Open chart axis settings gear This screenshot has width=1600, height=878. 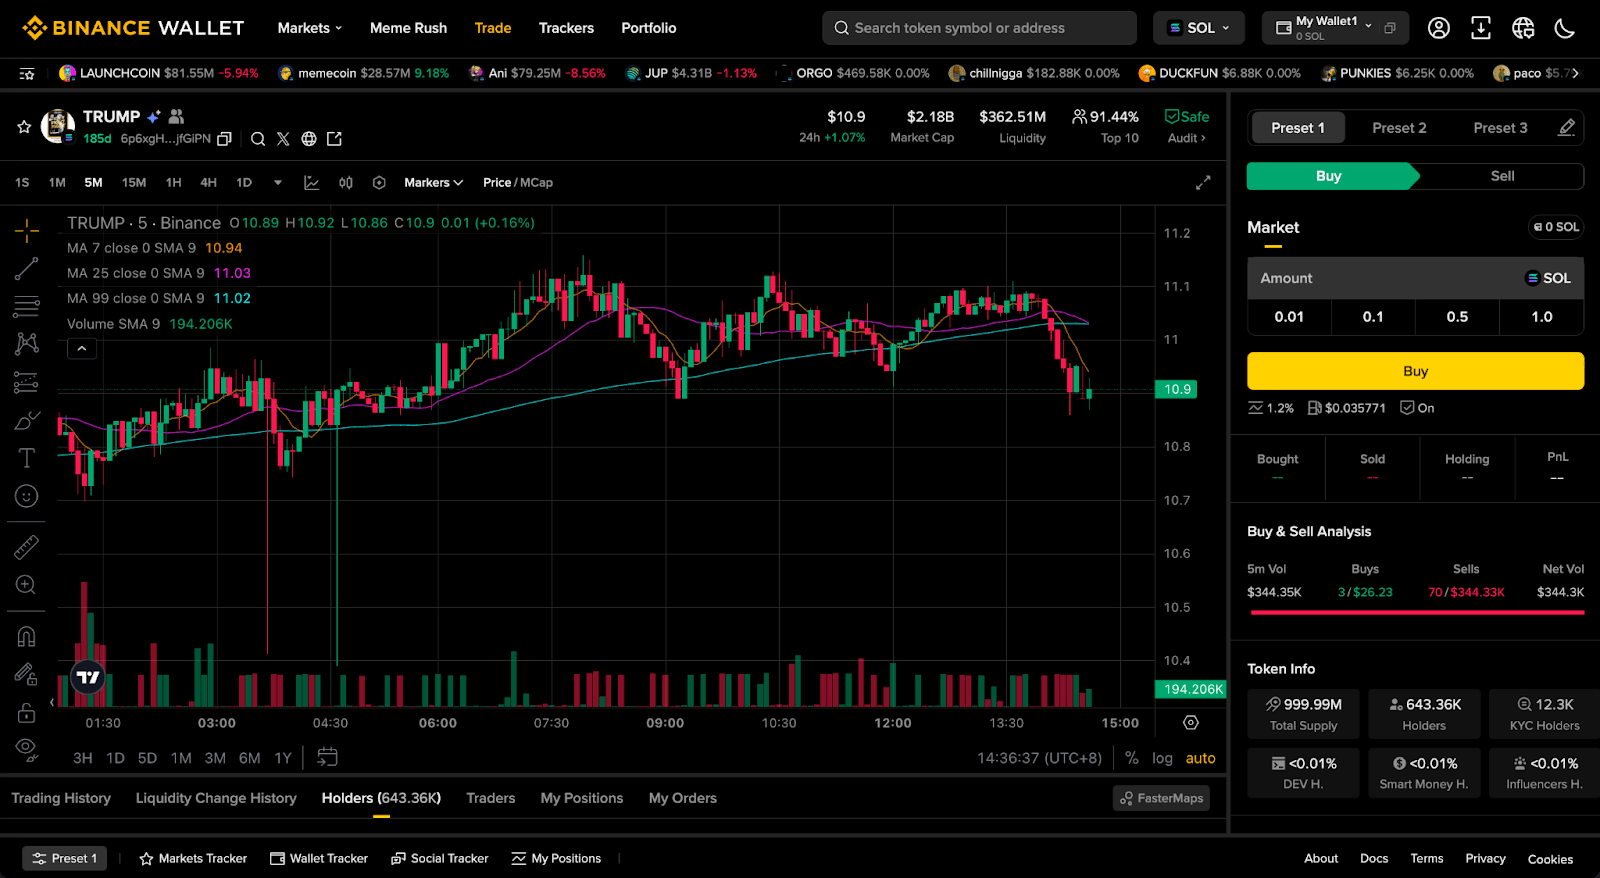(x=1191, y=722)
